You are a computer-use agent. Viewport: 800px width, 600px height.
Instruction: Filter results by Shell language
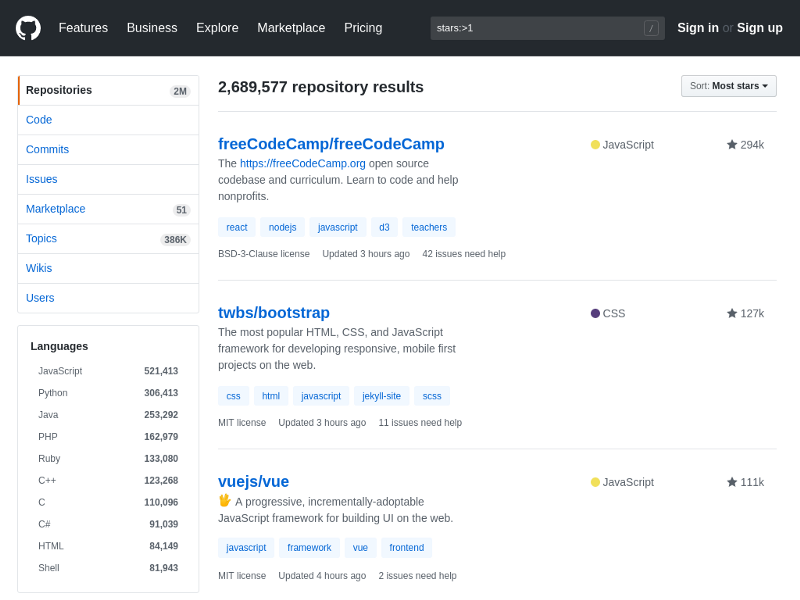click(x=108, y=568)
